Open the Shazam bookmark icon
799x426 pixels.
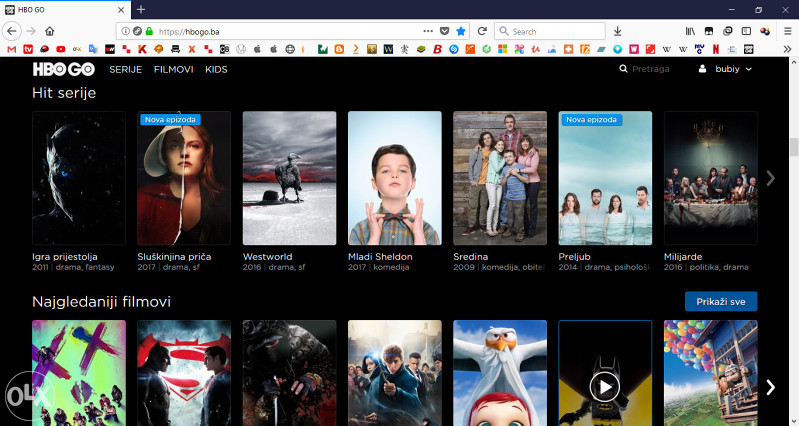[x=454, y=49]
